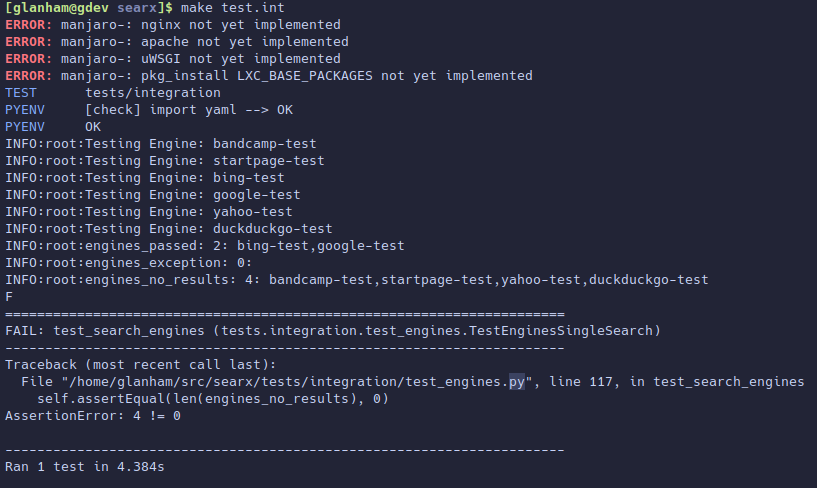817x488 pixels.
Task: Click the 'engines_no_results: 4' log line
Action: click(357, 280)
